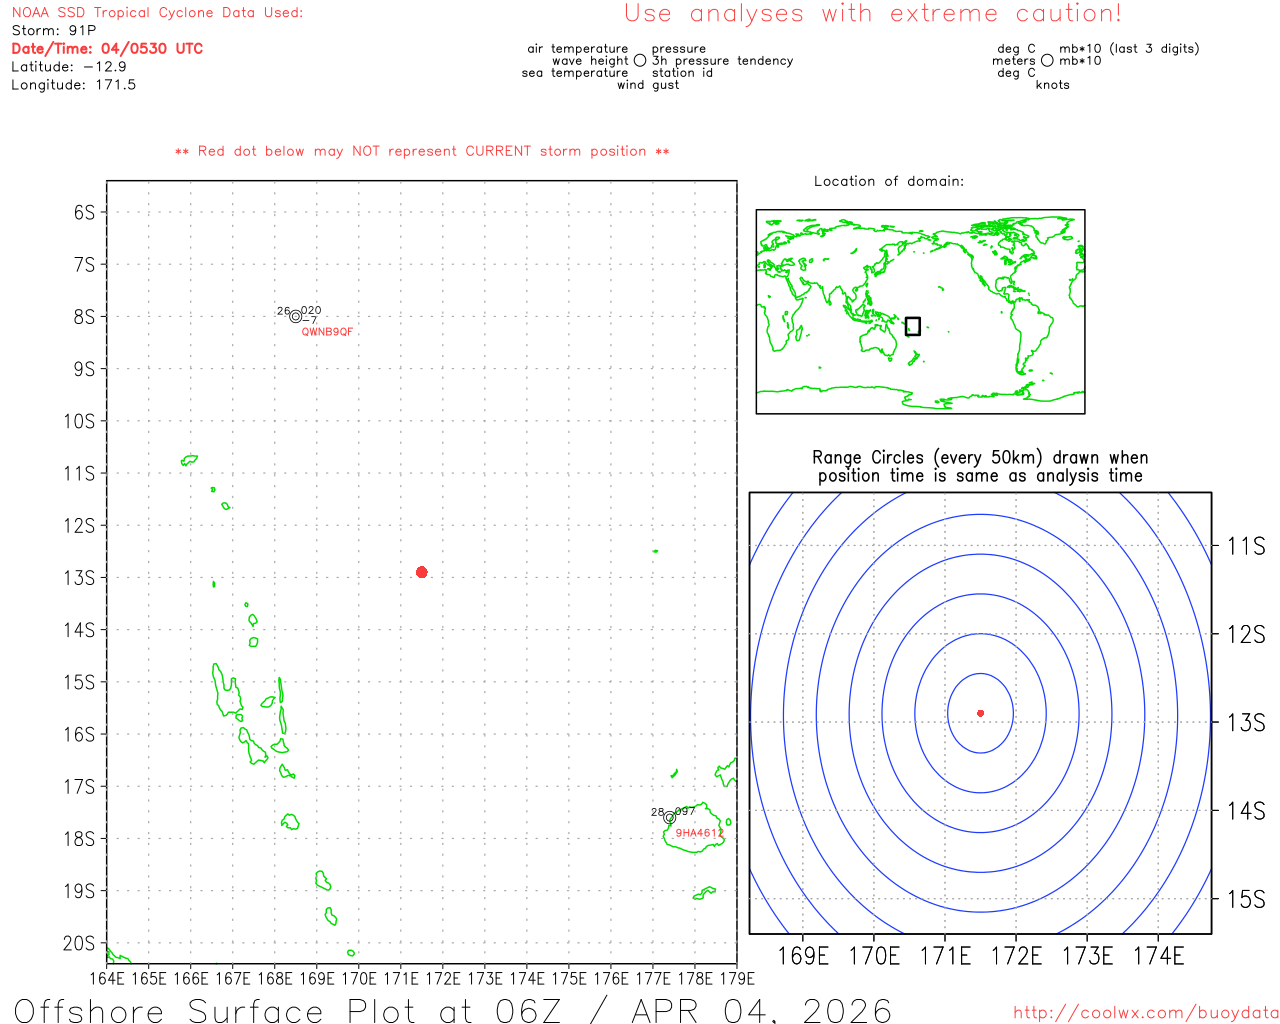Click station 9HA4612 observation marker
Image resolution: width=1280 pixels, height=1024 pixels.
[x=669, y=817]
